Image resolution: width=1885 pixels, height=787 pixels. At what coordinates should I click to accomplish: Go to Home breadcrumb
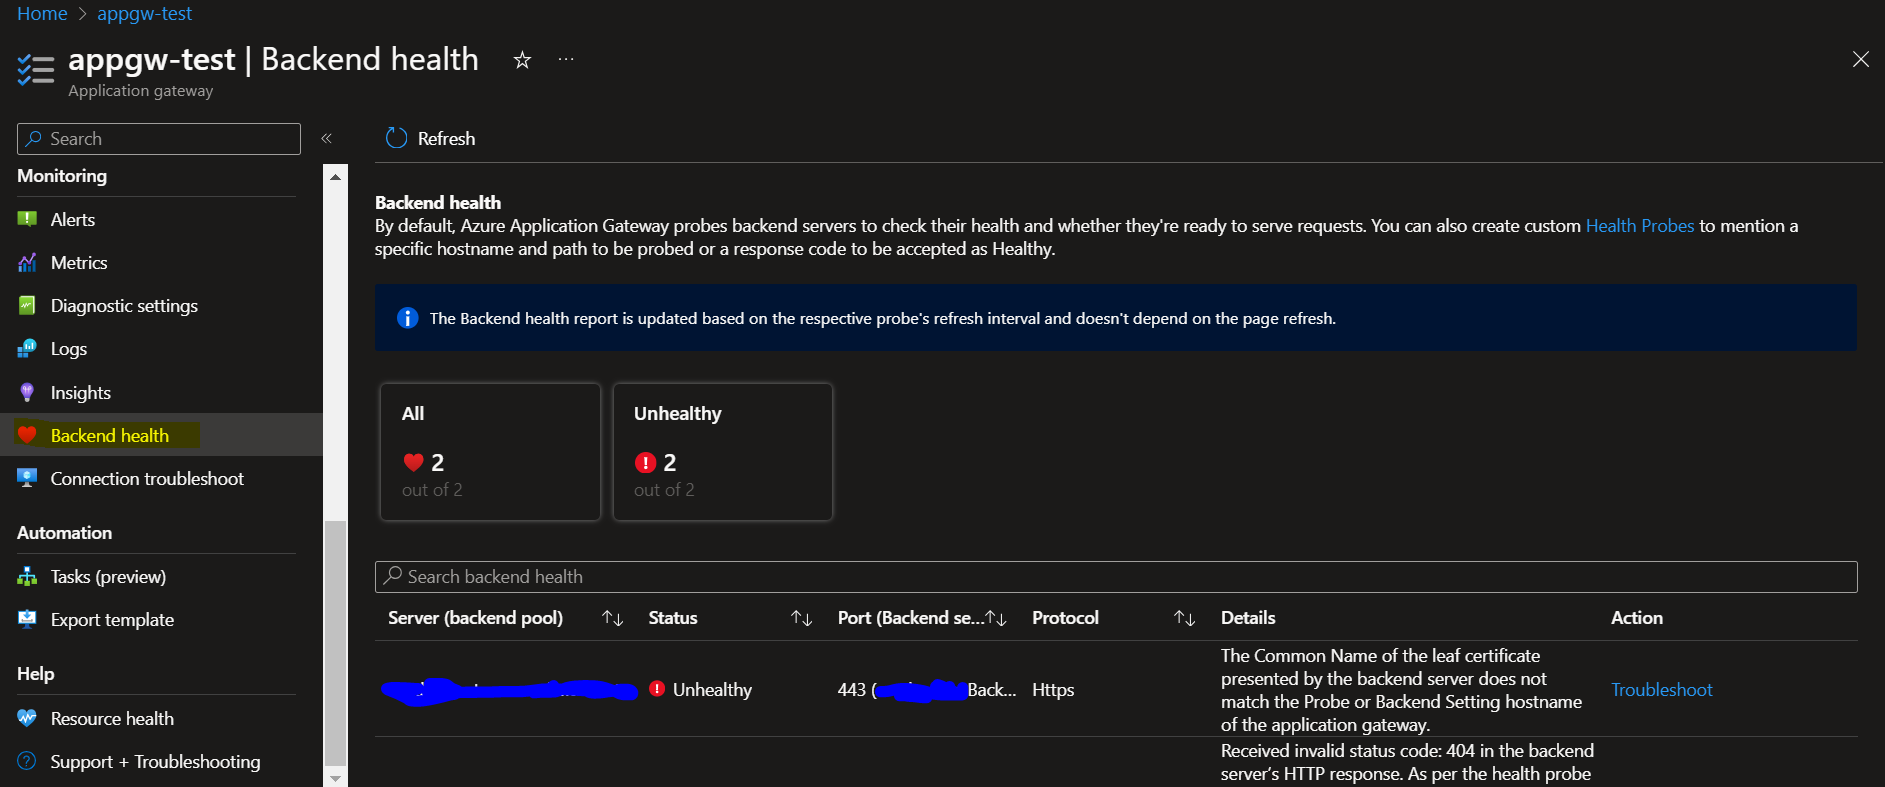point(42,14)
